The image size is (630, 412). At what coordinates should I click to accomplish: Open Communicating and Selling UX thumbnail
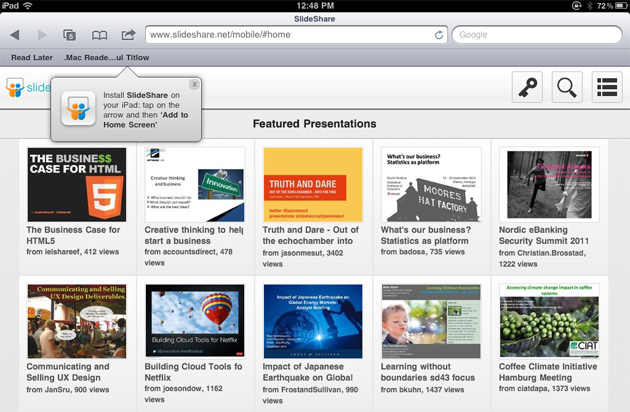[x=77, y=321]
